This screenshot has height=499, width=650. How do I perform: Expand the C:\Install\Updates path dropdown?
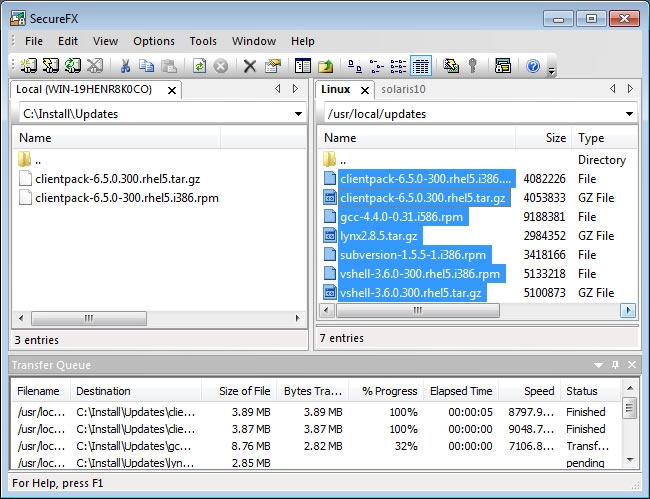pyautogui.click(x=298, y=114)
